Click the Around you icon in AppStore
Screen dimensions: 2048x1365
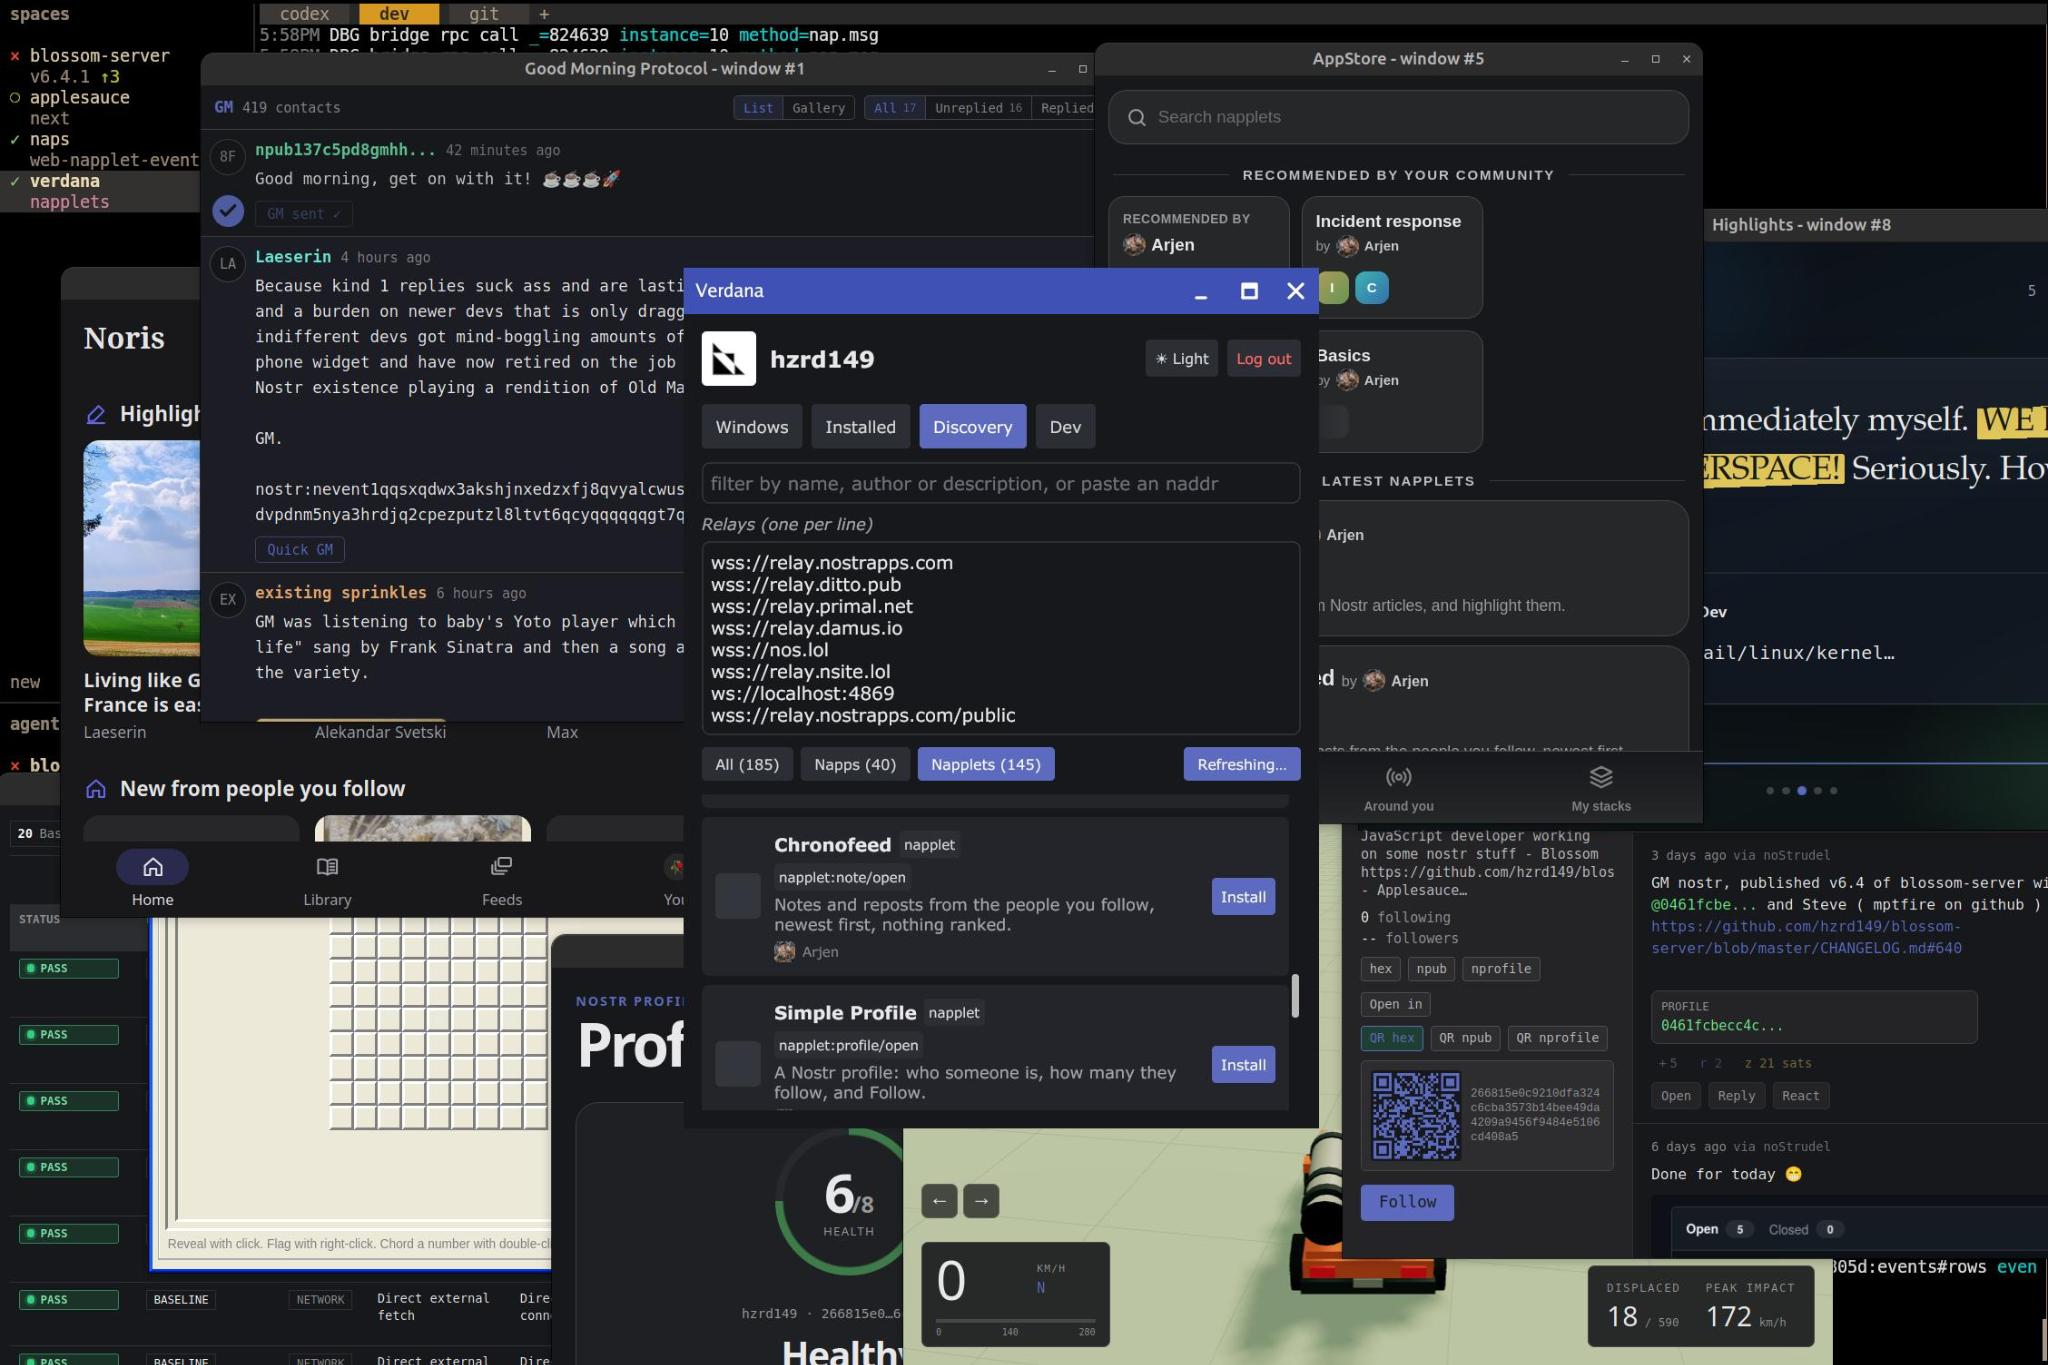point(1398,777)
